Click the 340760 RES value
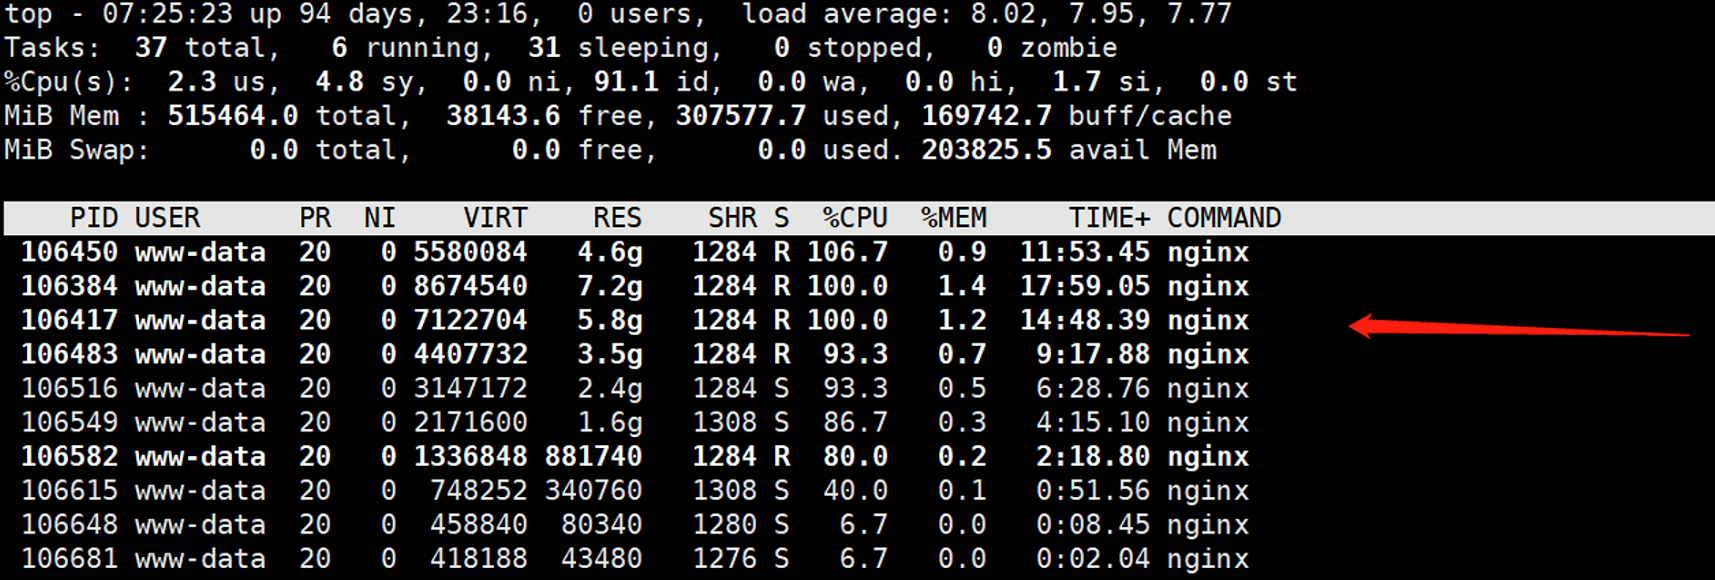The width and height of the screenshot is (1715, 580). coord(593,490)
